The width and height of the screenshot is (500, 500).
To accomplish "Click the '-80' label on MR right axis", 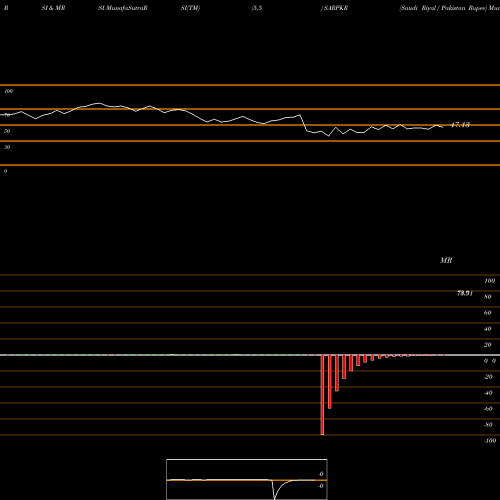I will tap(488, 425).
